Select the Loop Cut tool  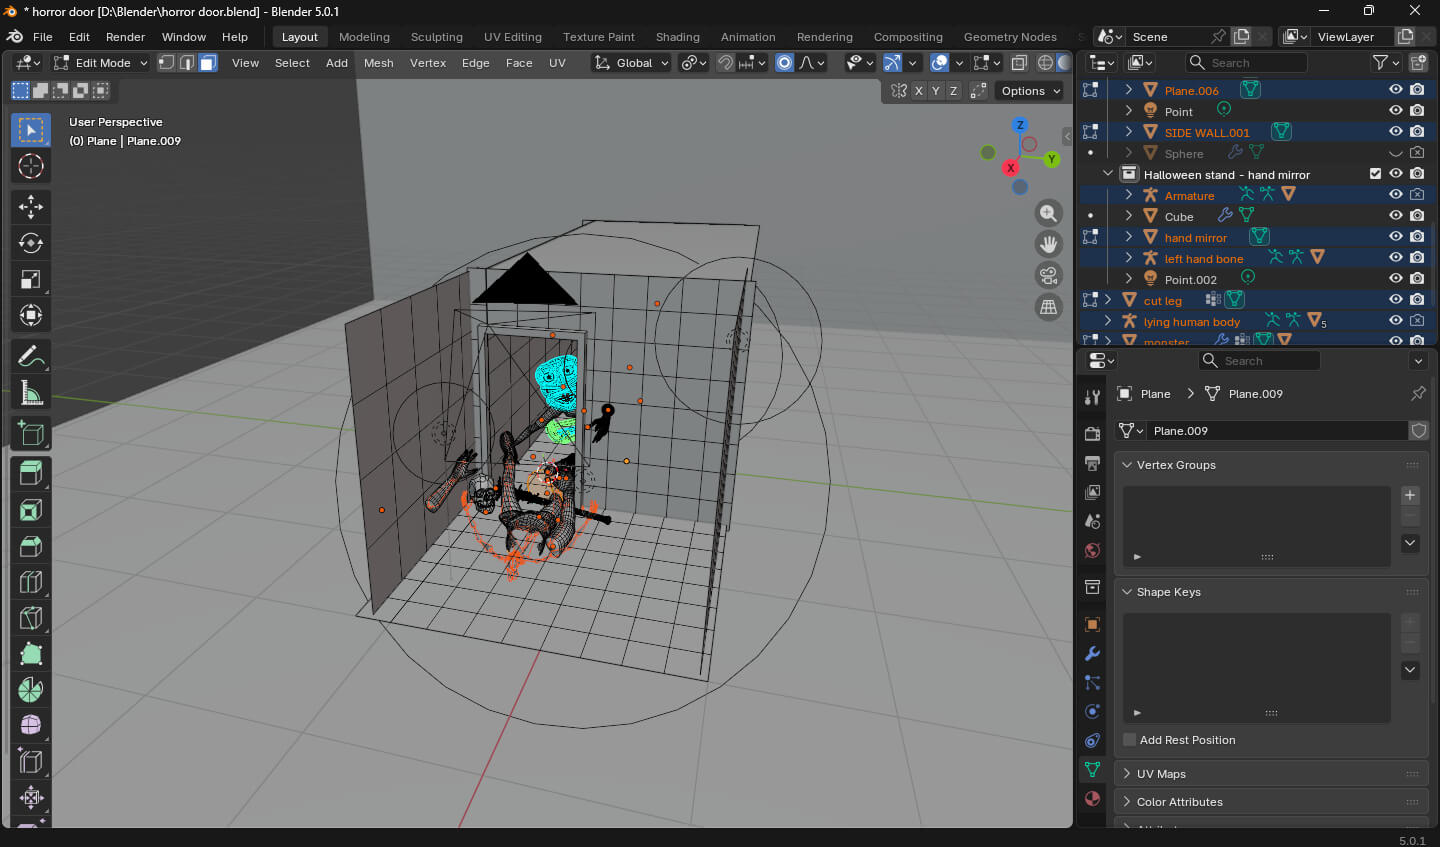pyautogui.click(x=31, y=582)
